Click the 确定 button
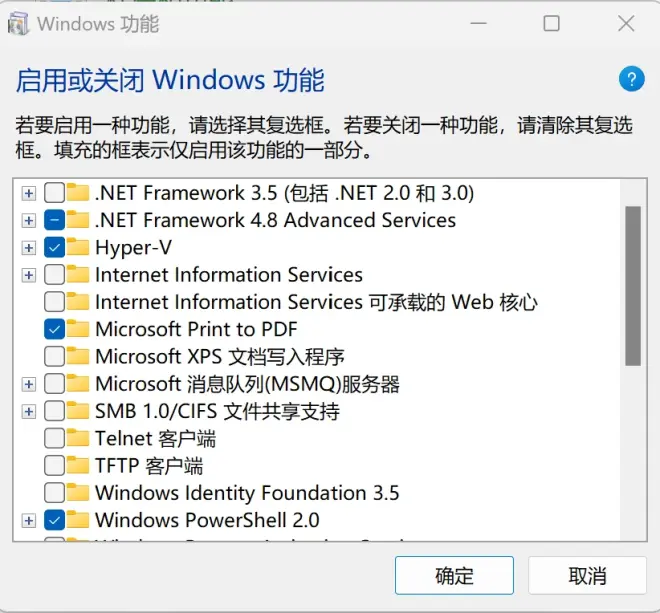 (454, 575)
